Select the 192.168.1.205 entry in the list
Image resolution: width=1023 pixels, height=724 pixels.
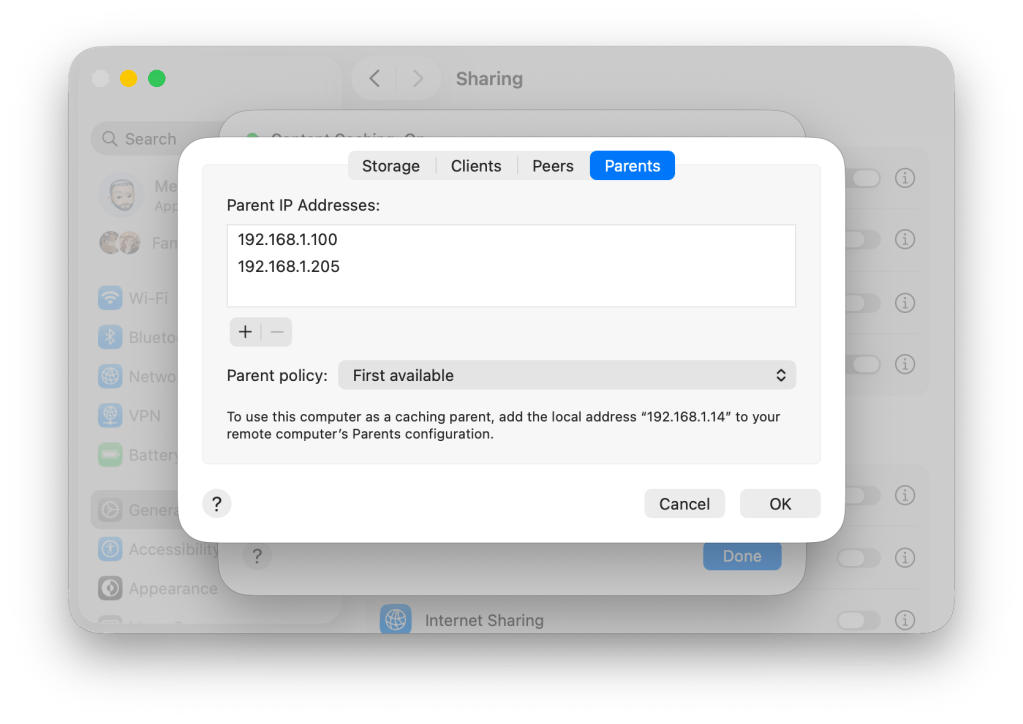(288, 267)
